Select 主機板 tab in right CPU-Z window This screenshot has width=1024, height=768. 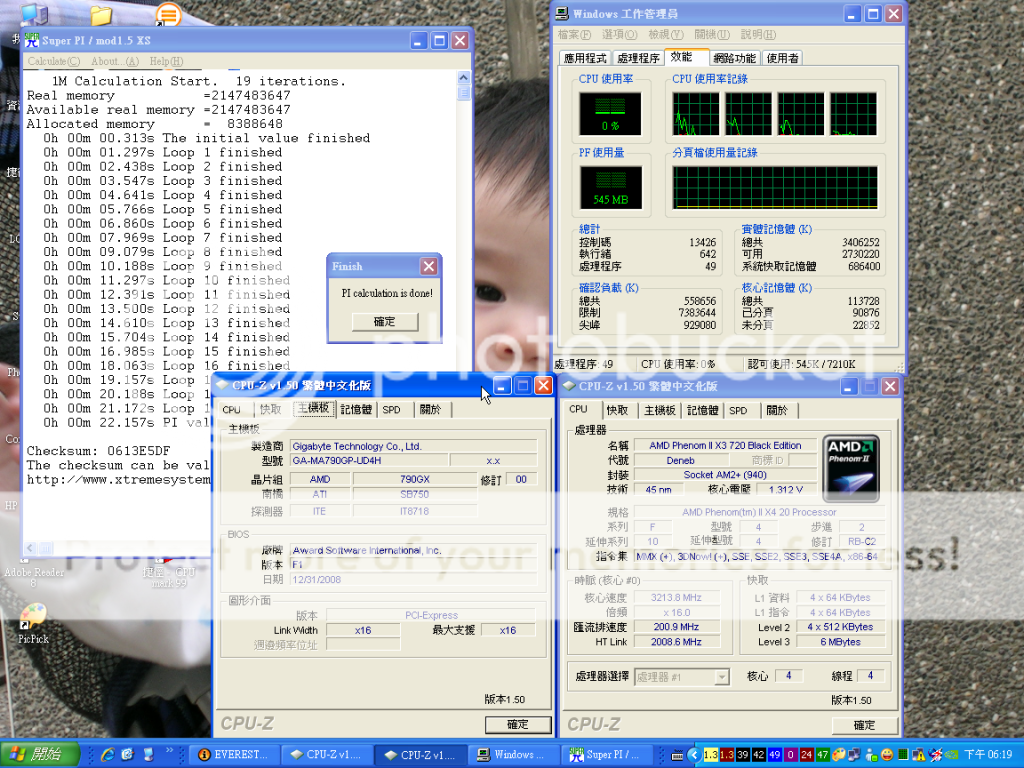pos(660,410)
